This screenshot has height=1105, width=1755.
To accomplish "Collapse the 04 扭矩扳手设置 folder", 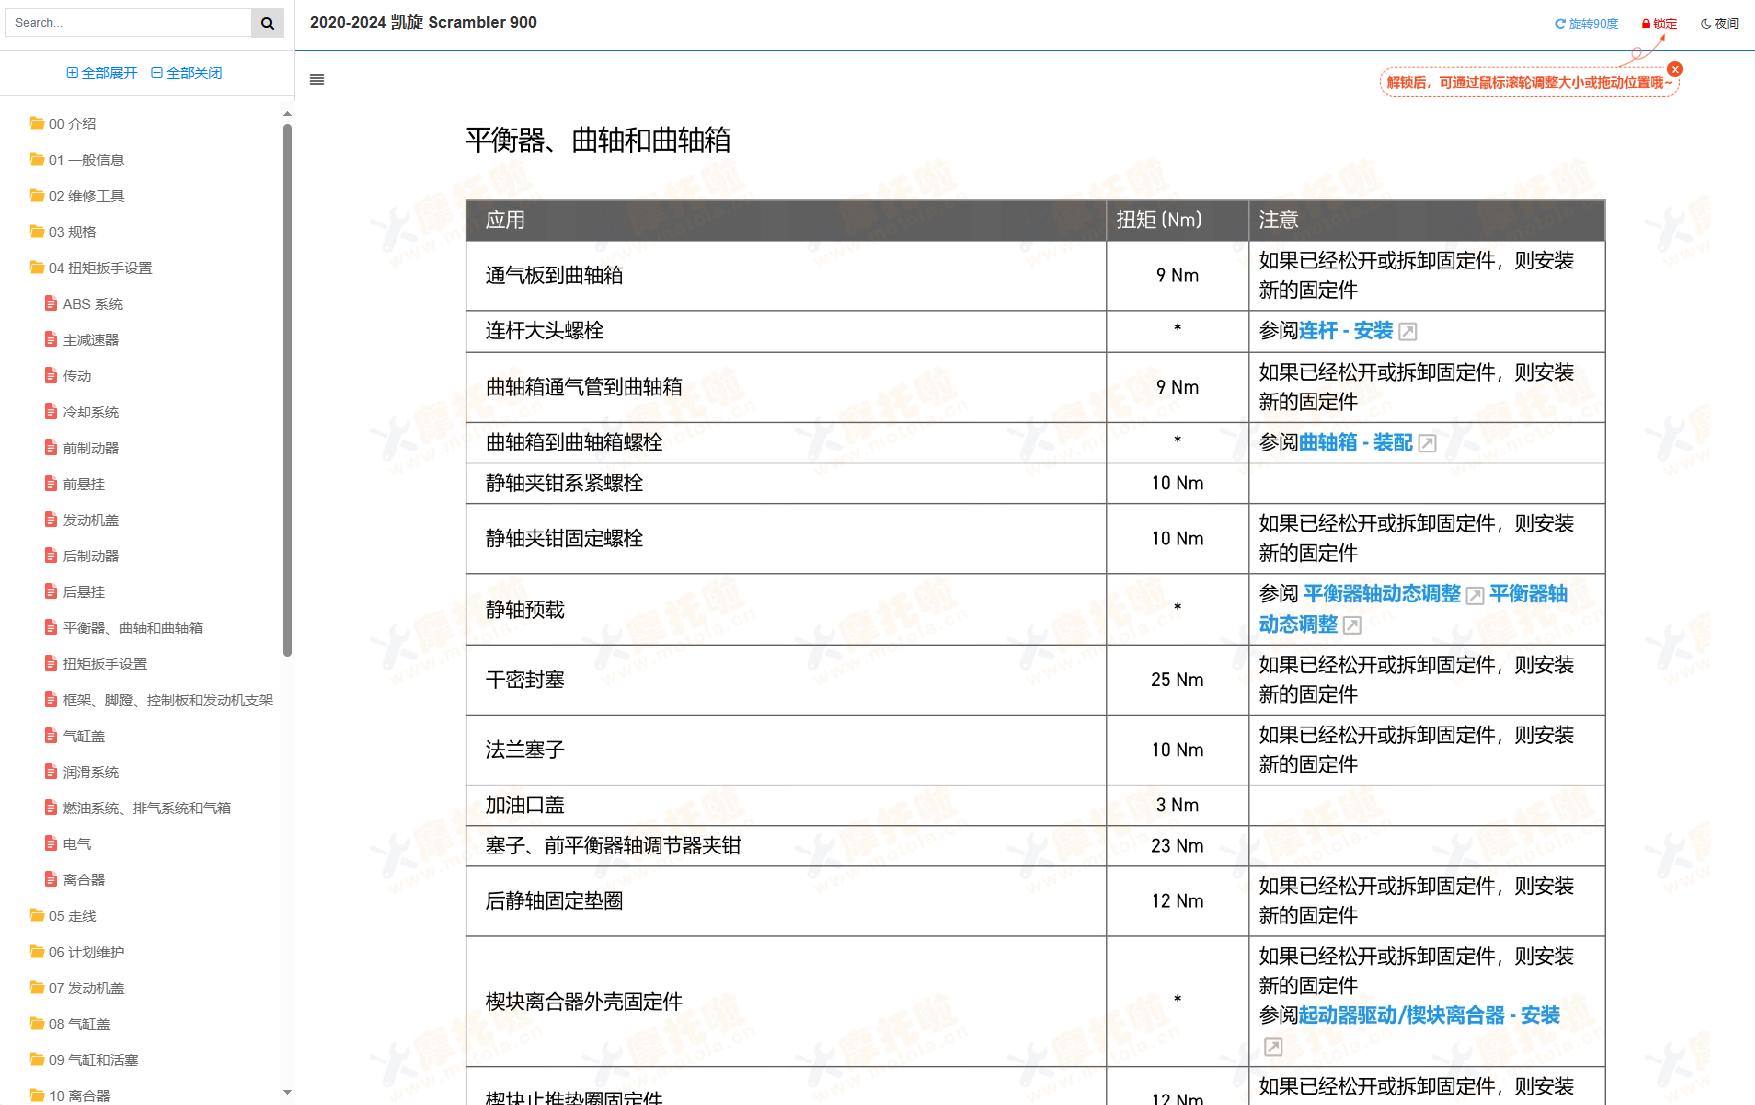I will [x=91, y=268].
